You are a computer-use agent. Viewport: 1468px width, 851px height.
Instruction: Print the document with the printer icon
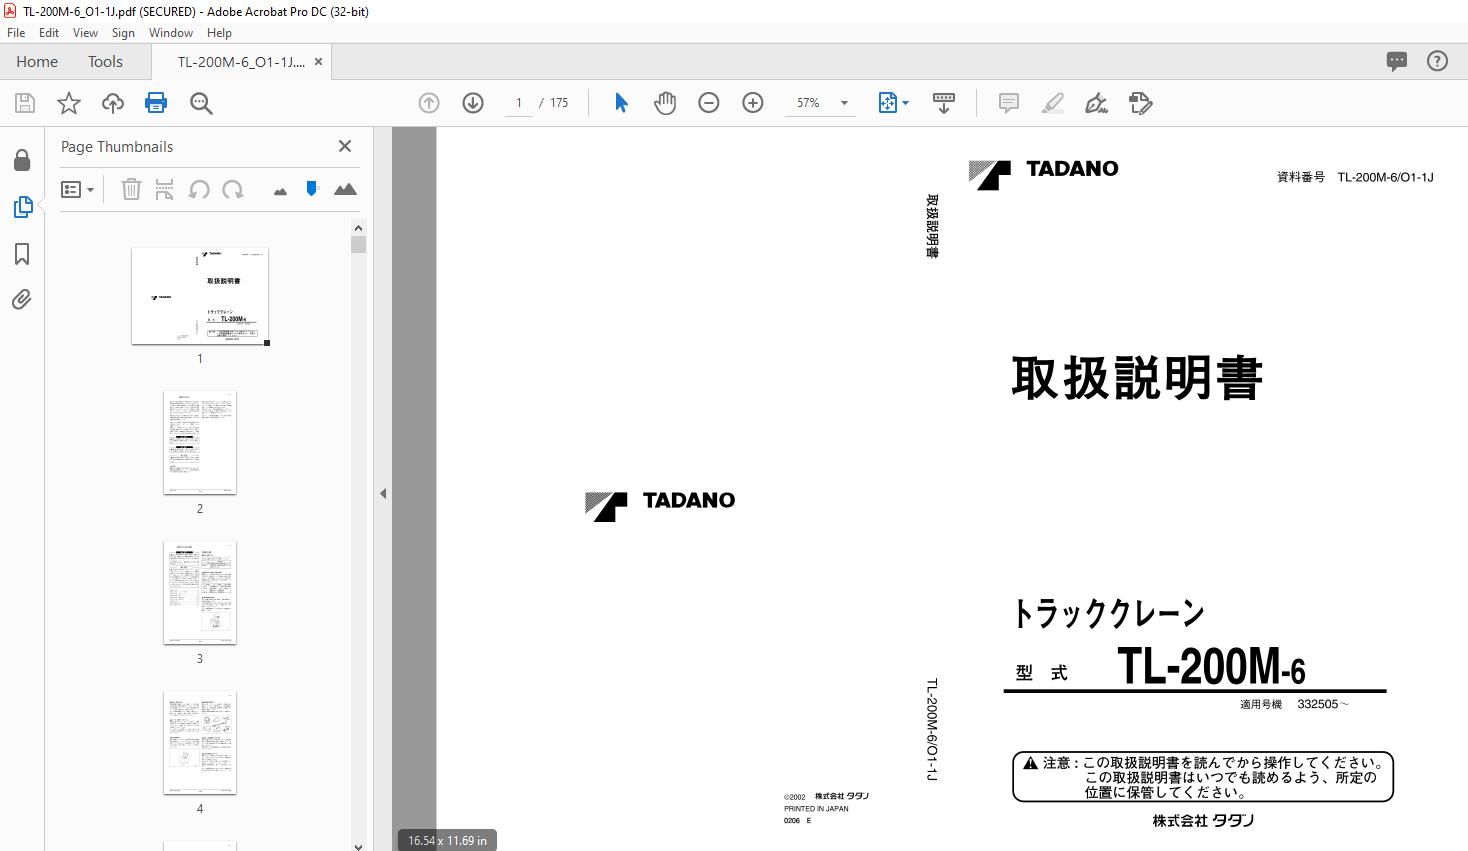[156, 103]
